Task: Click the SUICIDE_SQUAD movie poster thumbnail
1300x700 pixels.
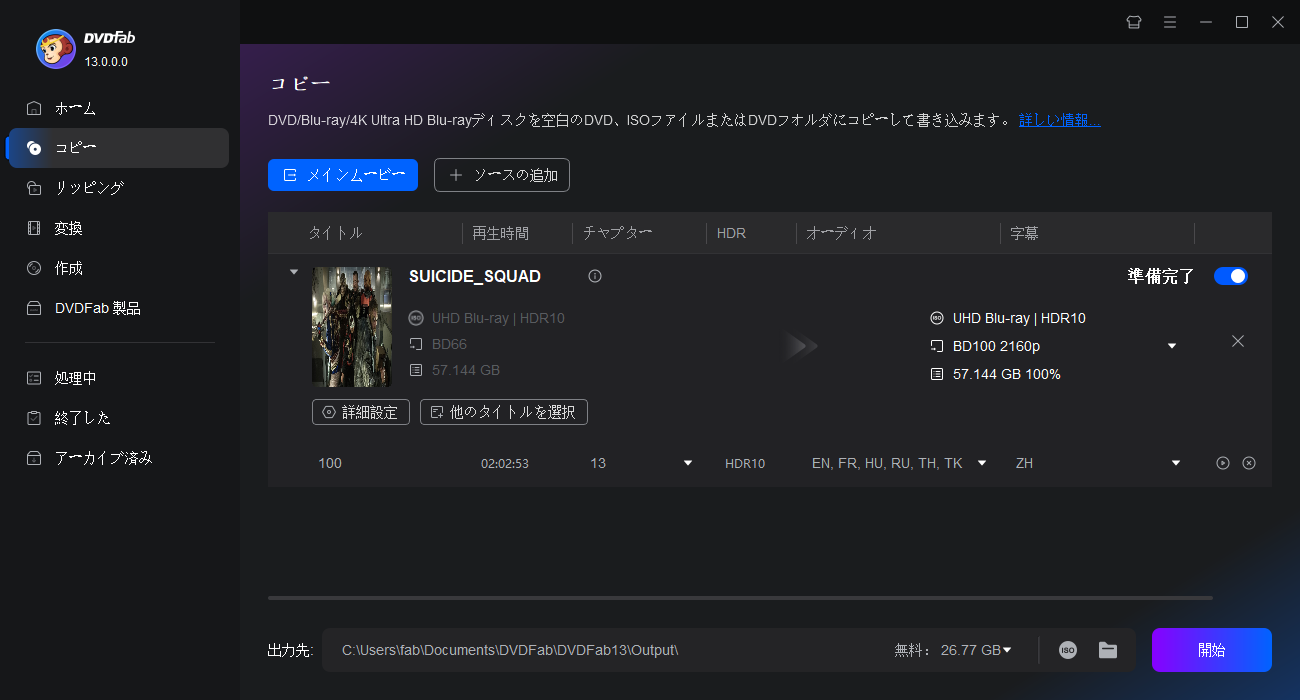Action: [x=352, y=326]
